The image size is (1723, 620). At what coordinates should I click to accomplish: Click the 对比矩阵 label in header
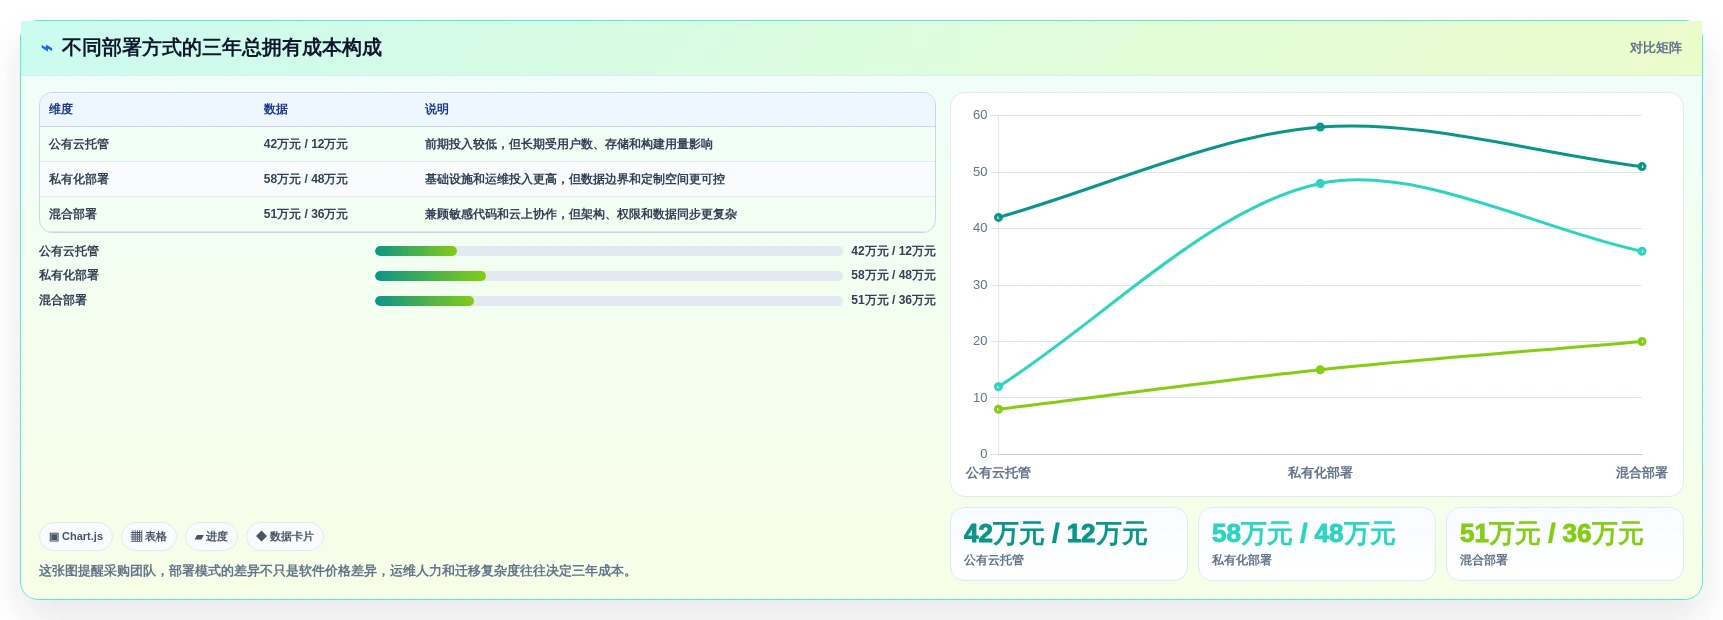point(1655,48)
